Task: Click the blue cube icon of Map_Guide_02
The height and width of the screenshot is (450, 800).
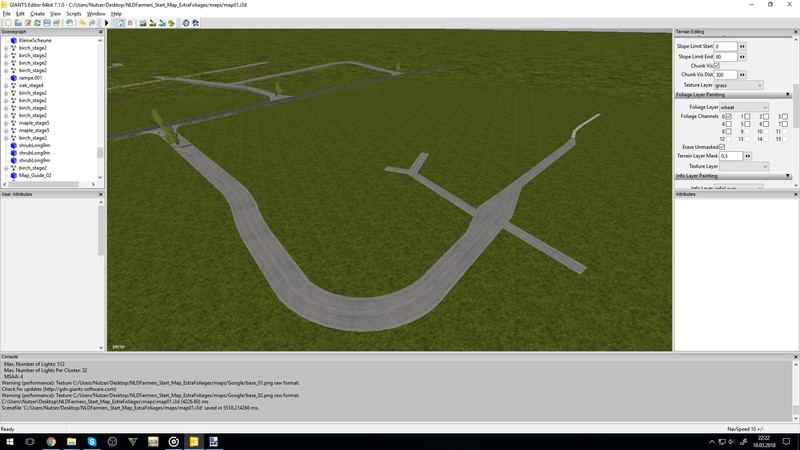Action: coord(14,175)
